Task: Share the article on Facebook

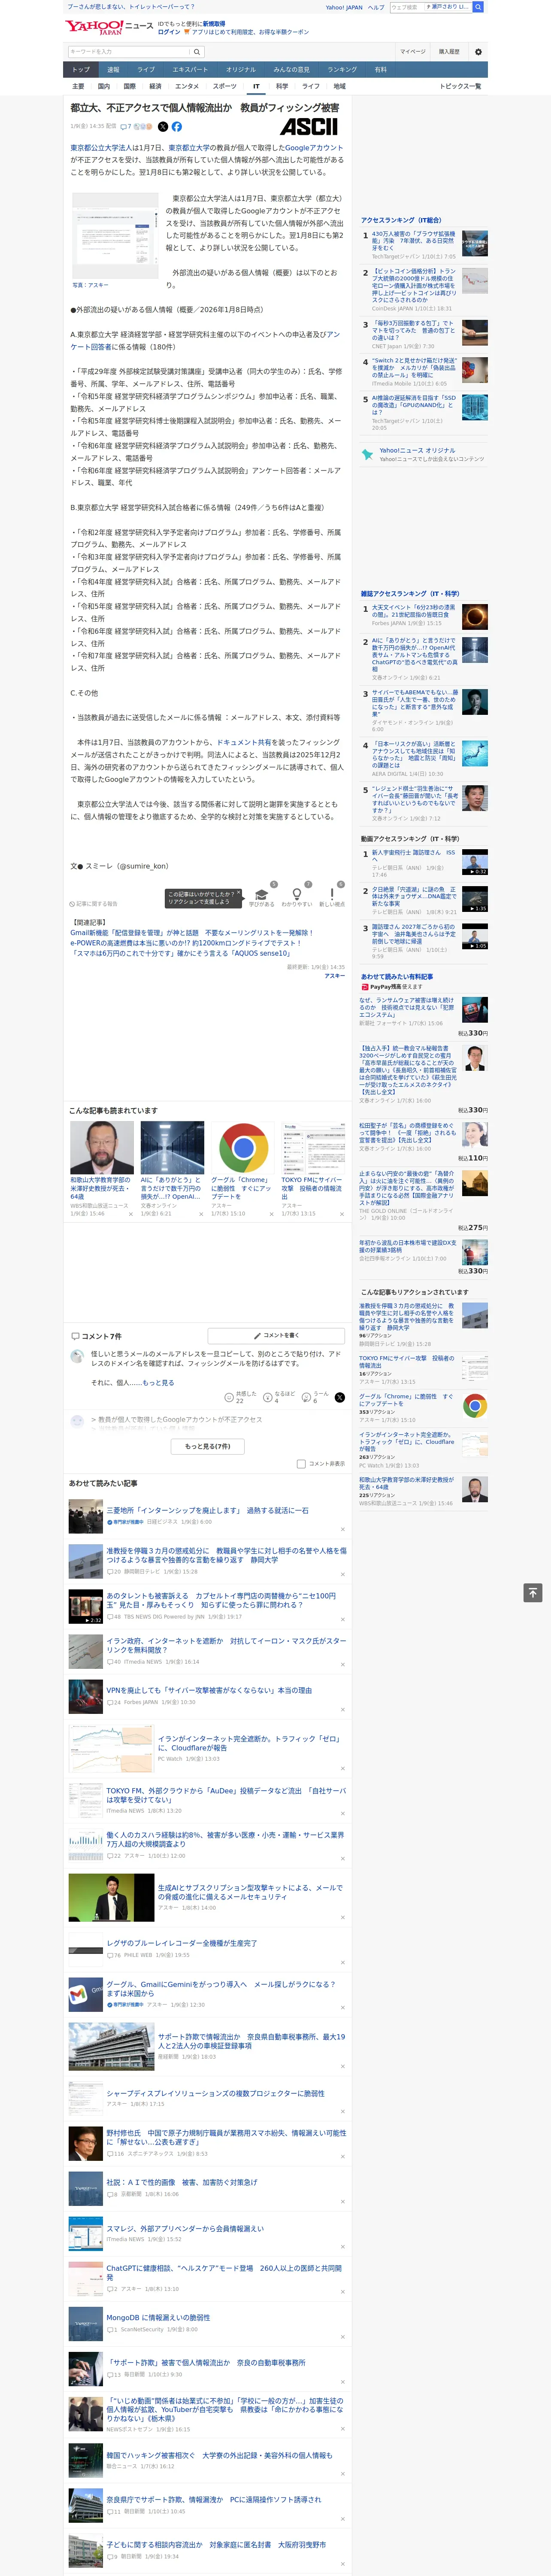Action: 177,127
